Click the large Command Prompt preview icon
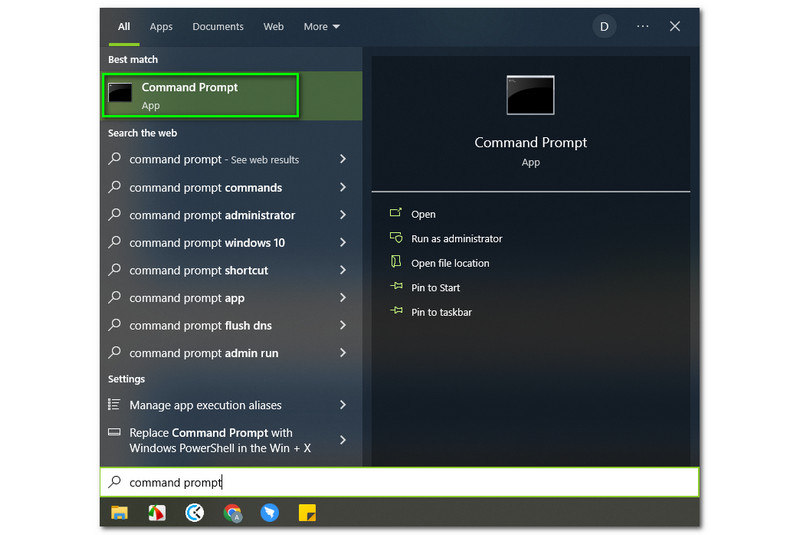 (x=530, y=95)
